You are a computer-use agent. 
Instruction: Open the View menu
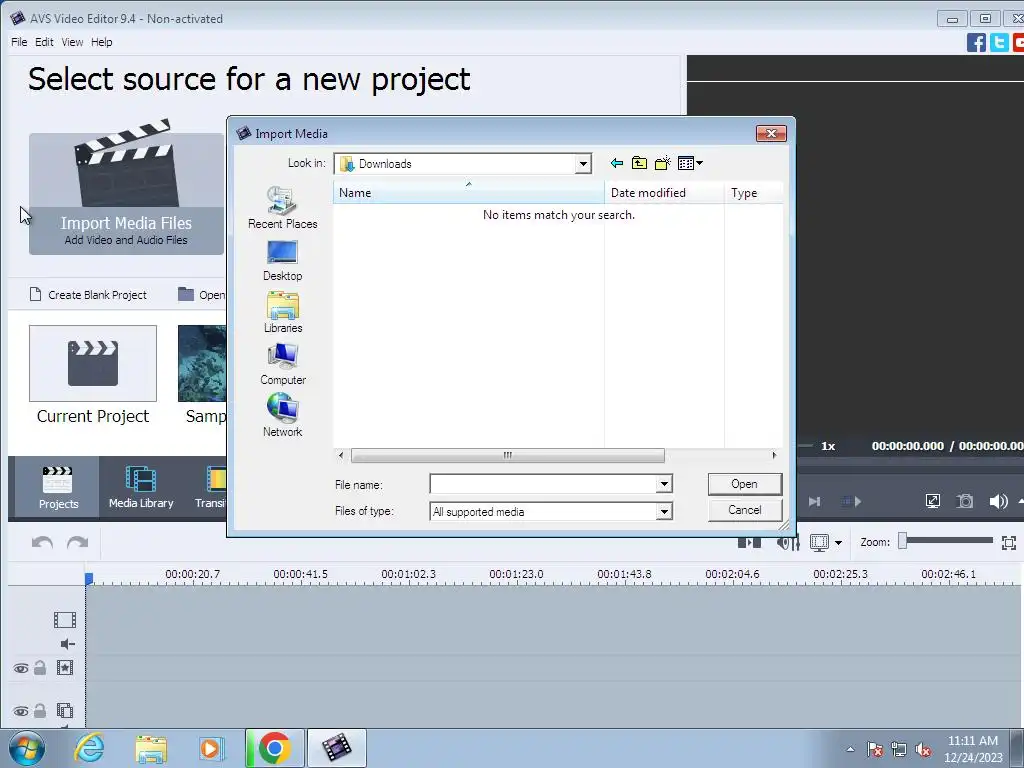click(x=72, y=42)
